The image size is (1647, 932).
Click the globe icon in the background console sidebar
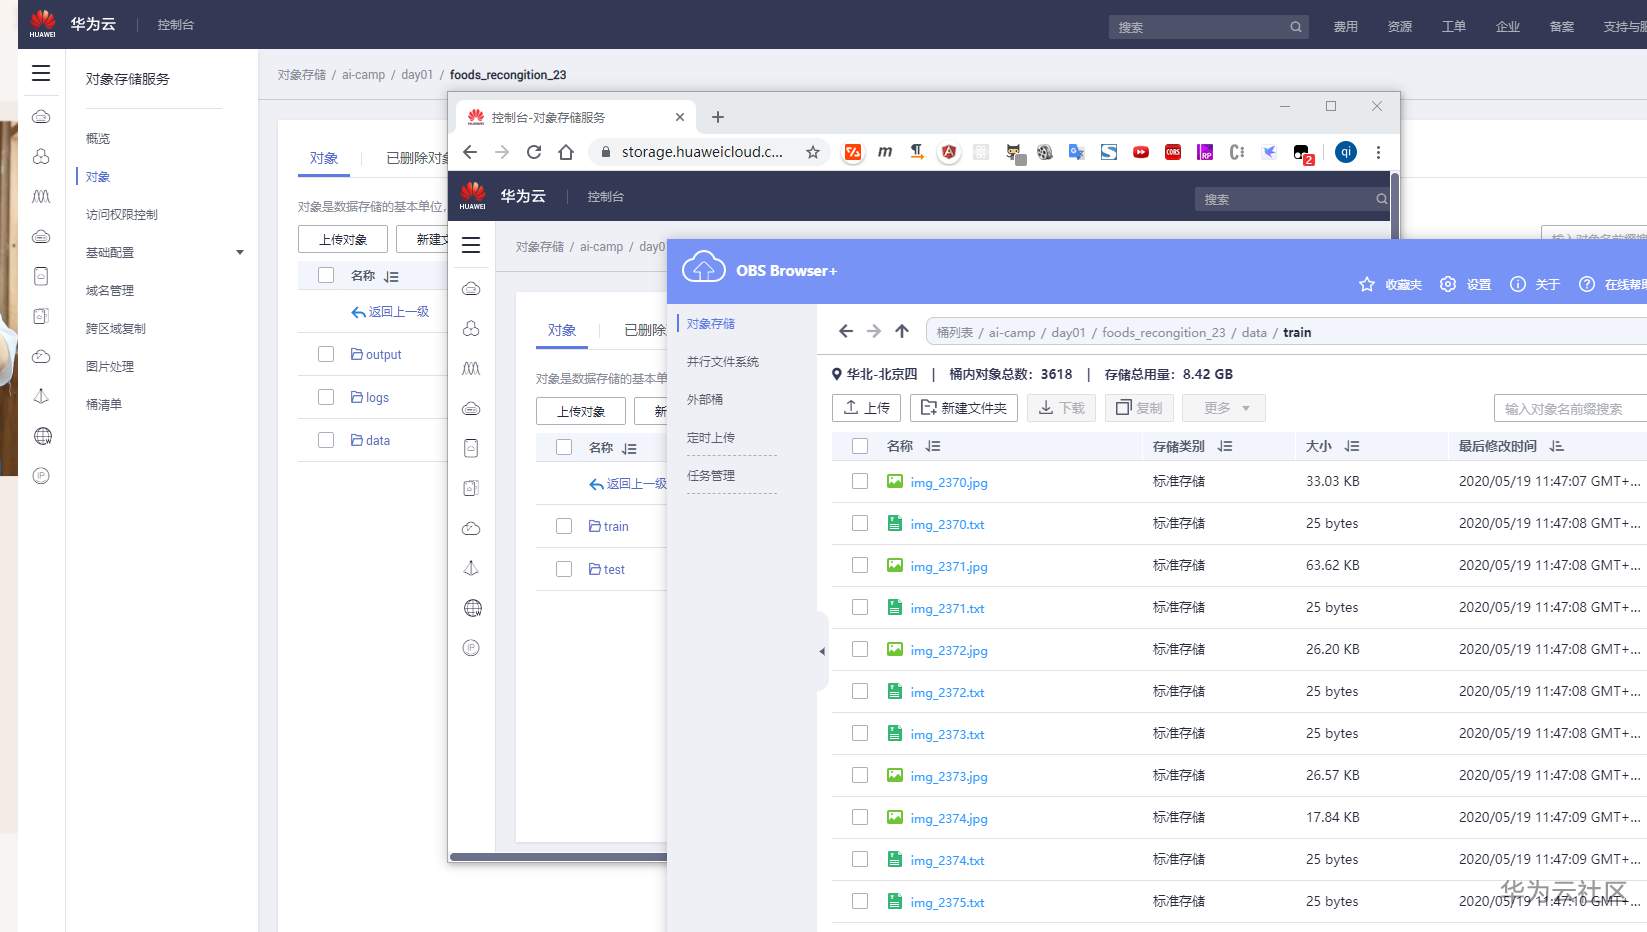point(42,436)
